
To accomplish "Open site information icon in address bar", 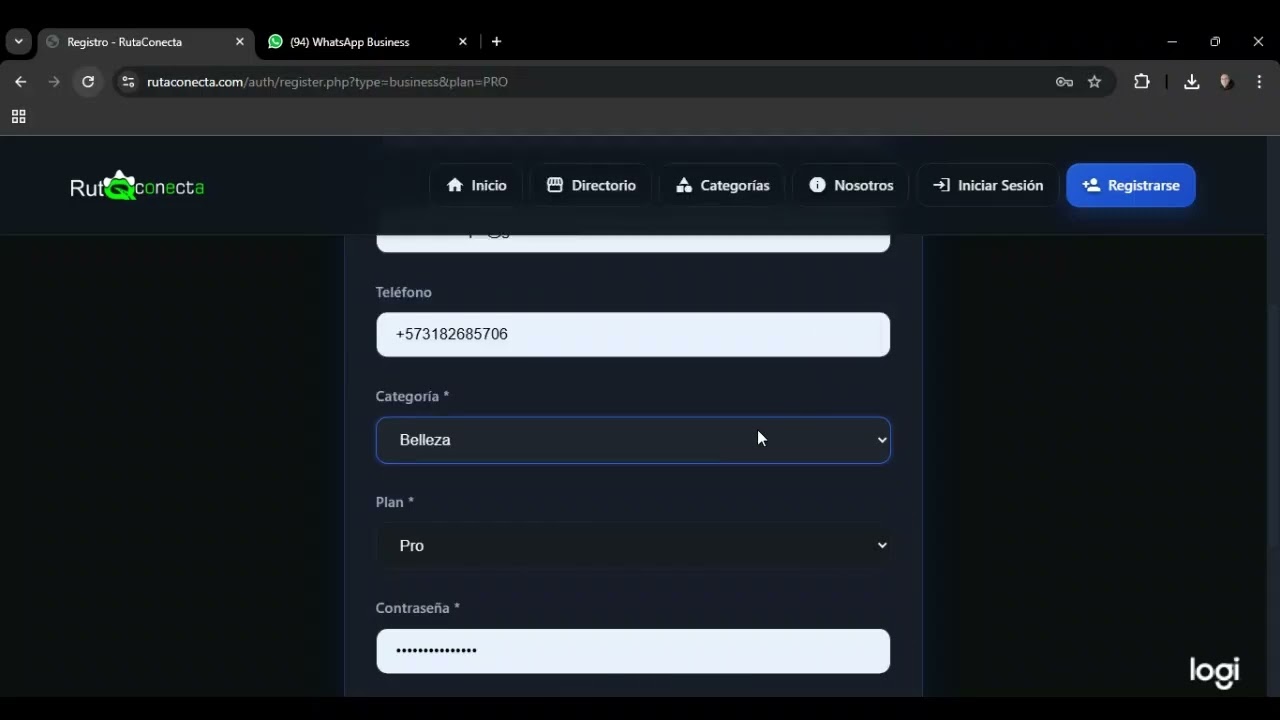I will (127, 82).
